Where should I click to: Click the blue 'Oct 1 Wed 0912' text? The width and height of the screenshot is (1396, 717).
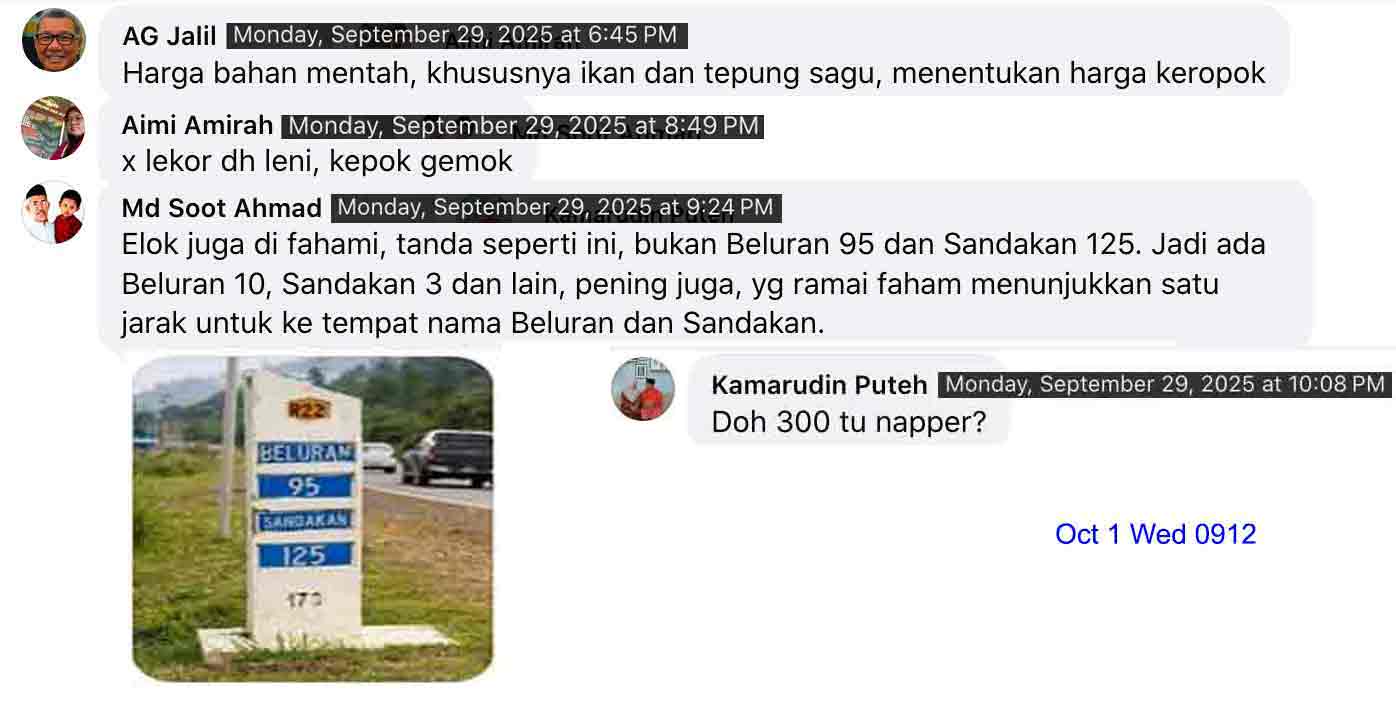point(1155,534)
